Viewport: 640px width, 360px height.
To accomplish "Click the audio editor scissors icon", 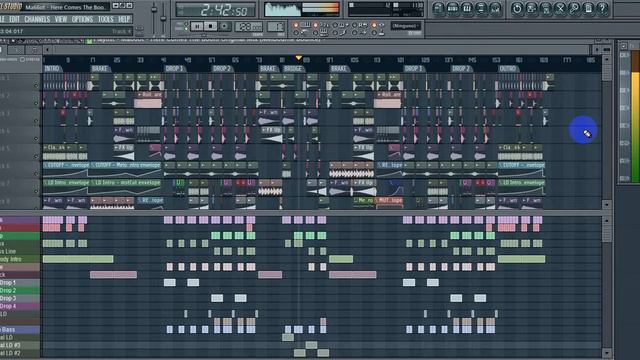I will (560, 9).
